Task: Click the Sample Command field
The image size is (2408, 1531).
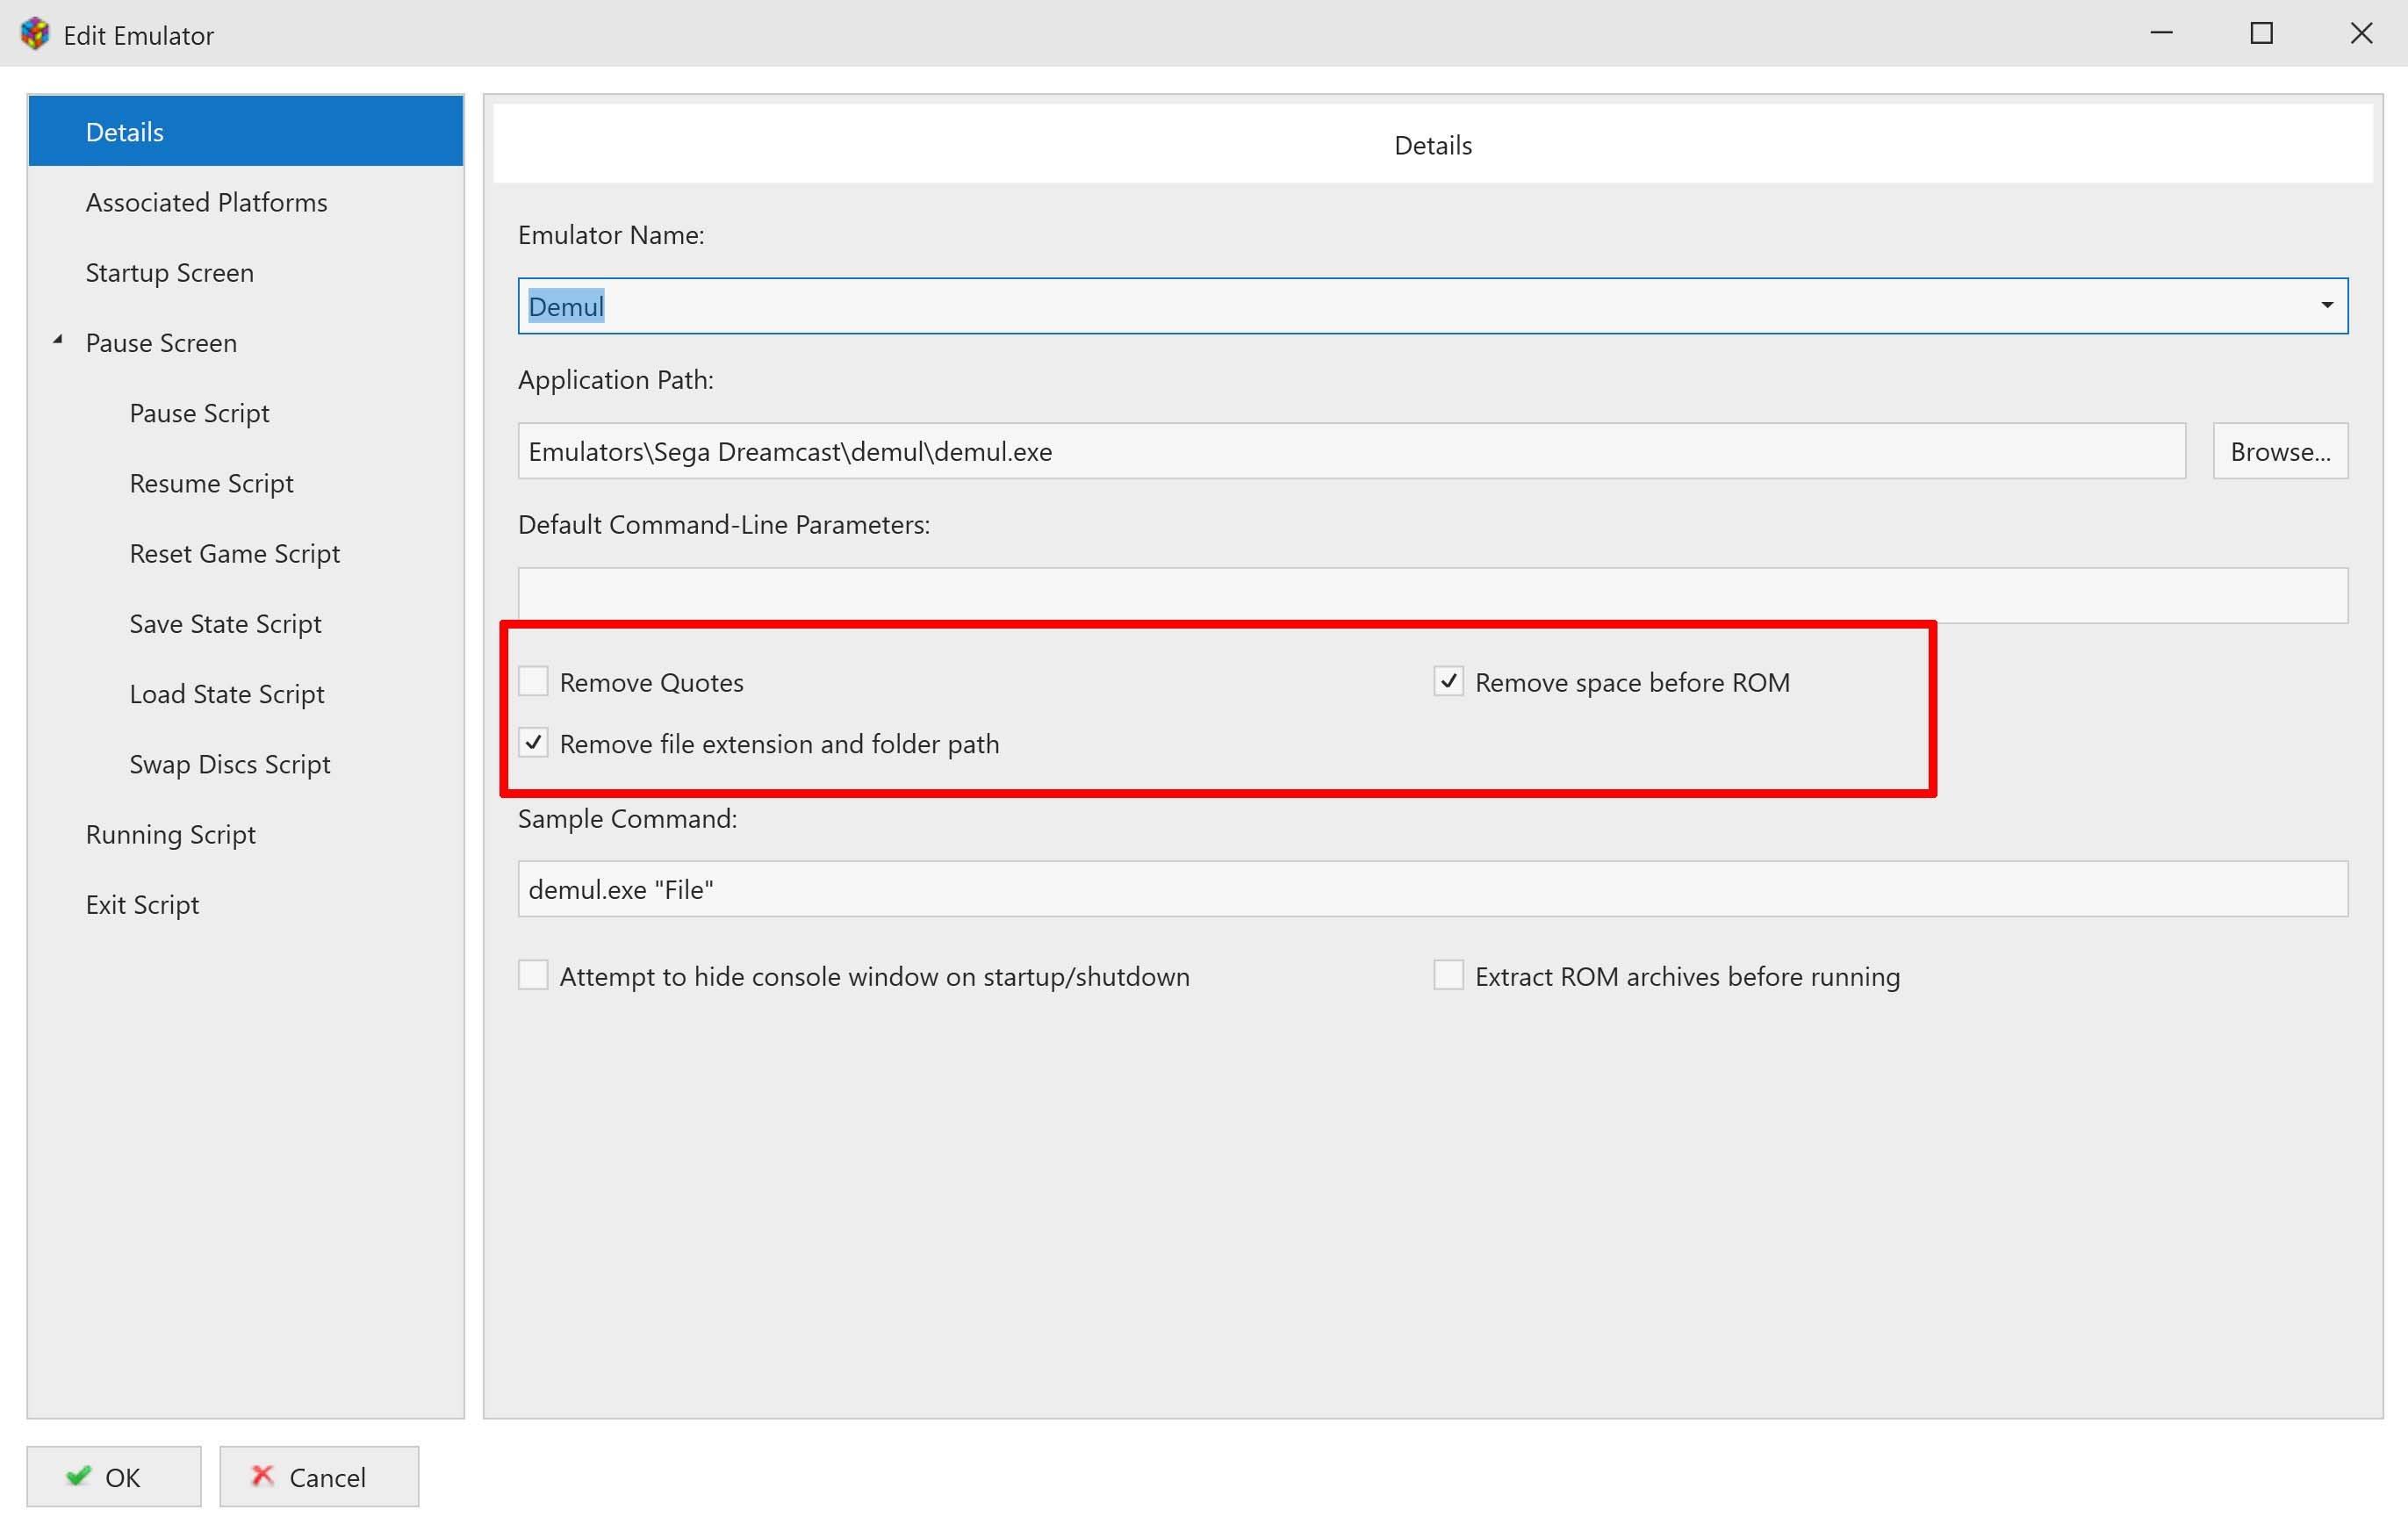Action: point(1432,889)
